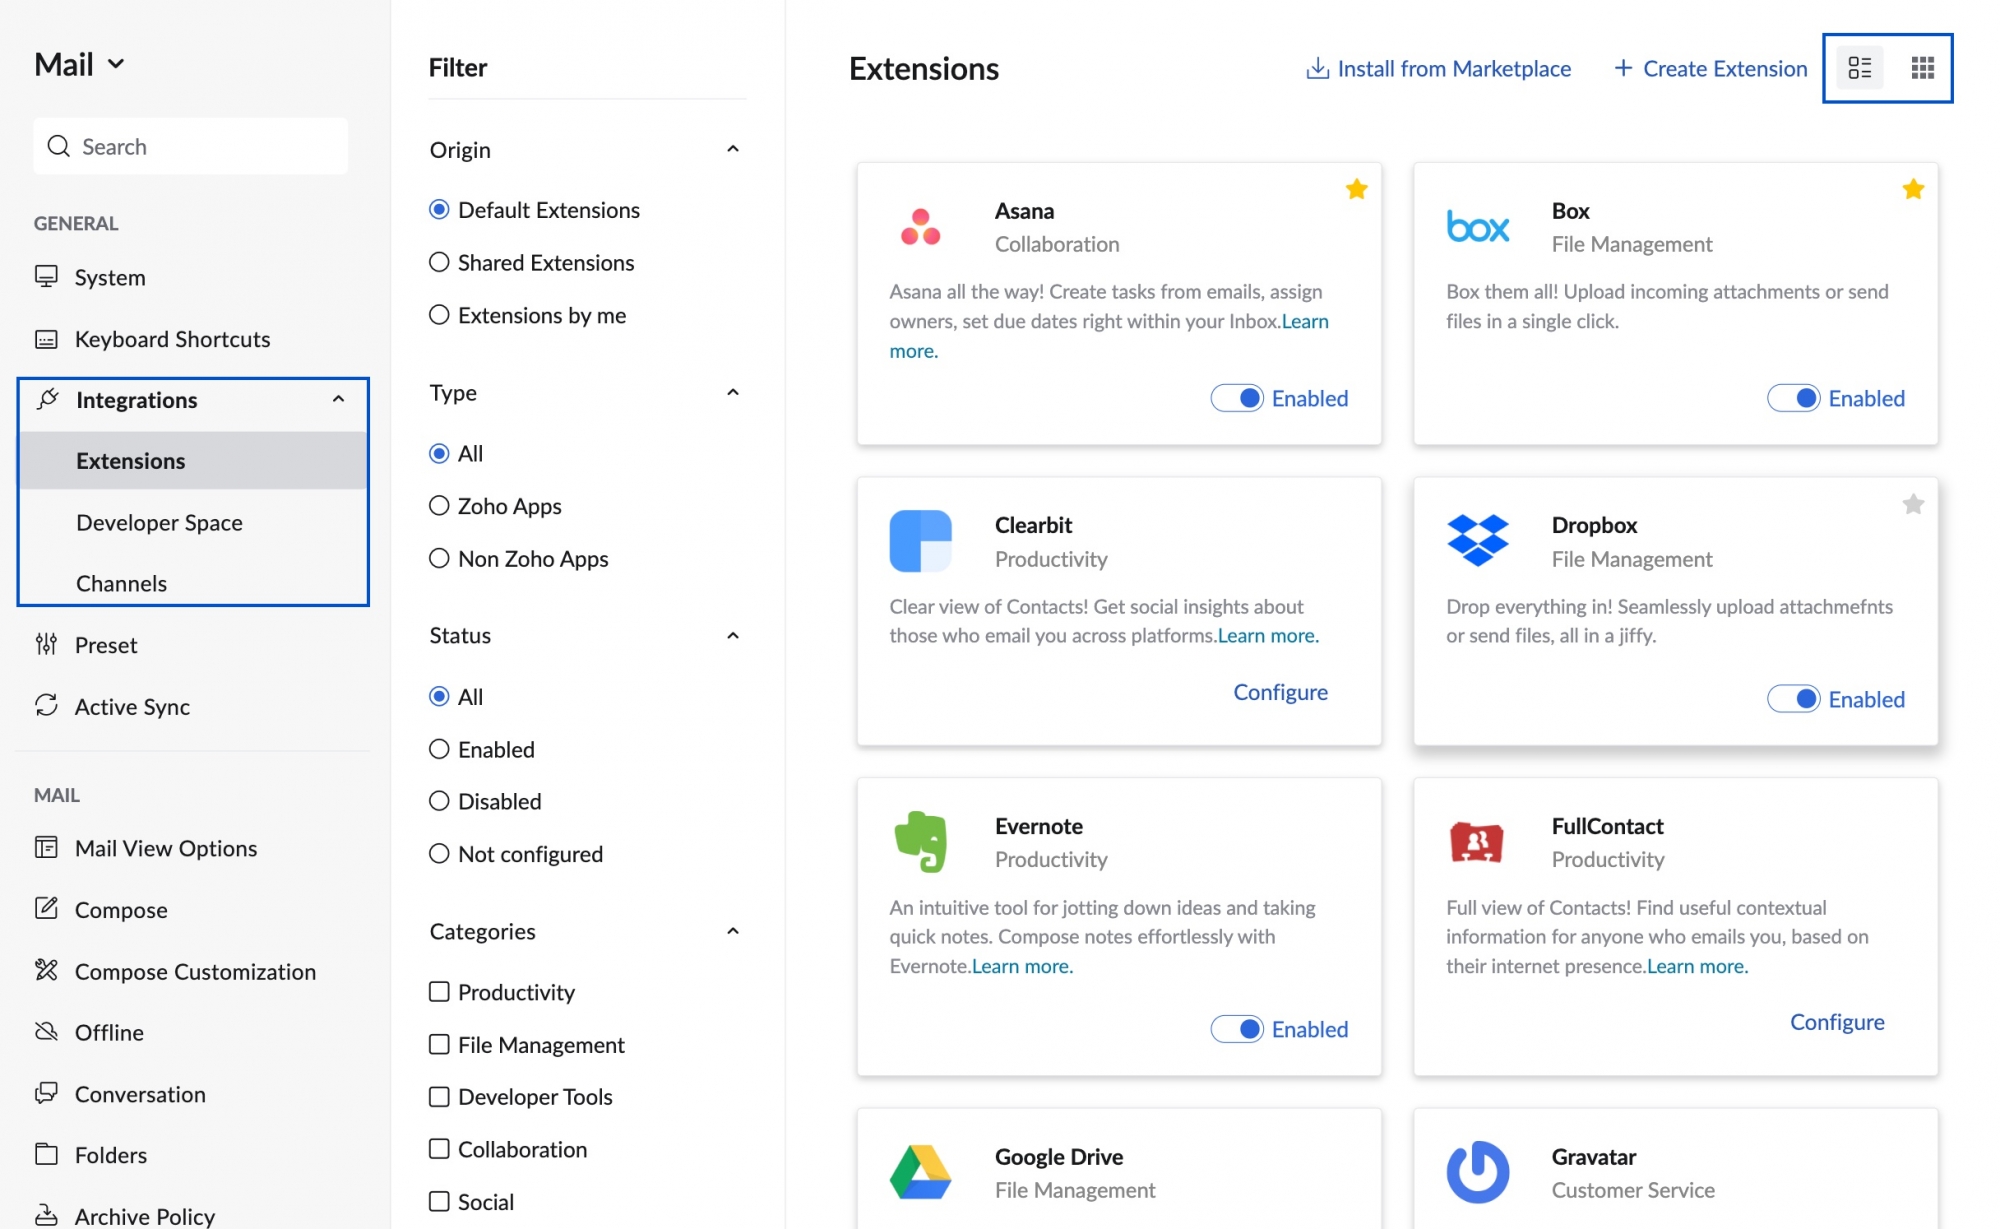Screen dimensions: 2000x1229
Task: Open the Search field in sidebar
Action: coord(190,145)
